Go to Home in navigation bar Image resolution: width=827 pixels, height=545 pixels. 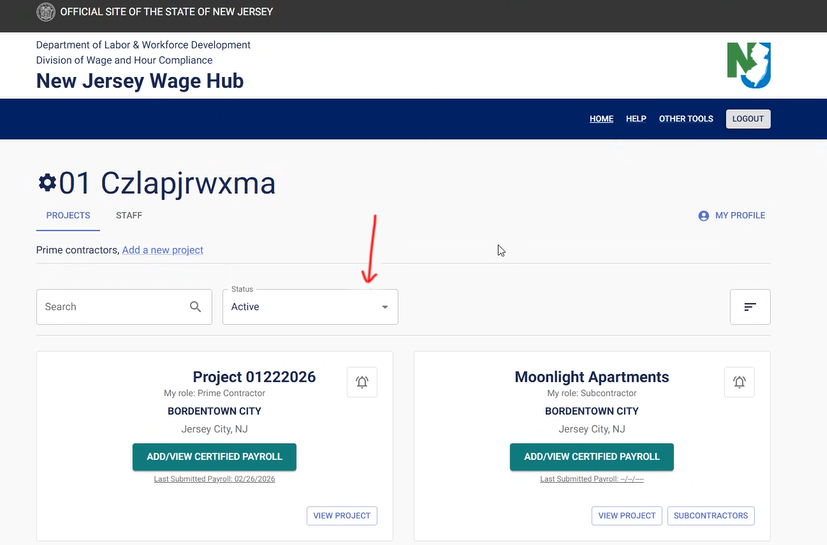601,119
